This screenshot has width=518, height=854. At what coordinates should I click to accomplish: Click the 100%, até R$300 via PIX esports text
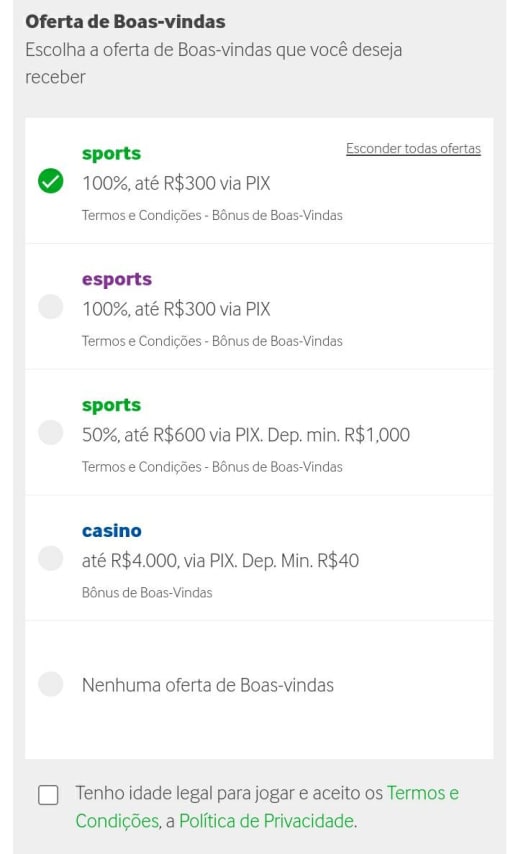(176, 309)
